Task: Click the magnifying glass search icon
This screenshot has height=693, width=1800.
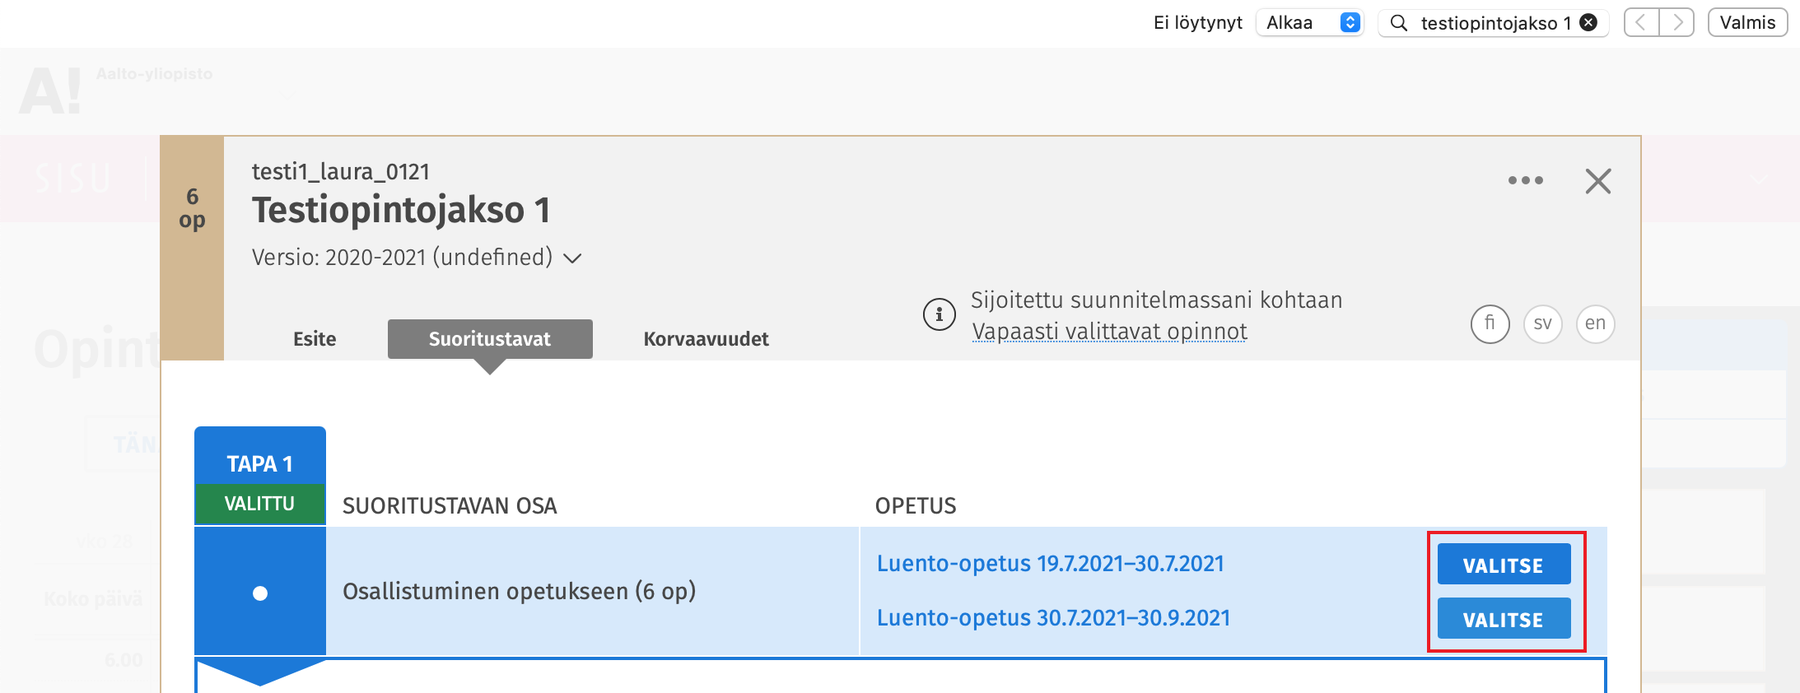Action: pyautogui.click(x=1399, y=23)
